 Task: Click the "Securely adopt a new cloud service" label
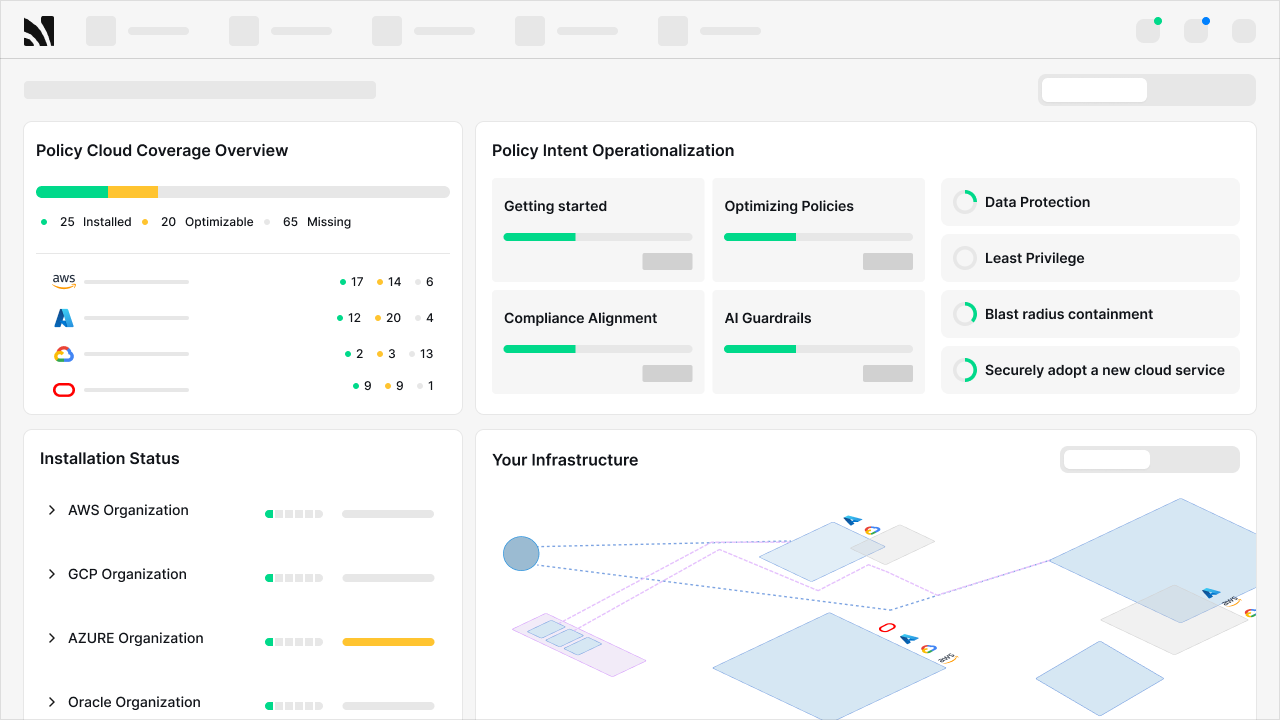(x=1105, y=370)
